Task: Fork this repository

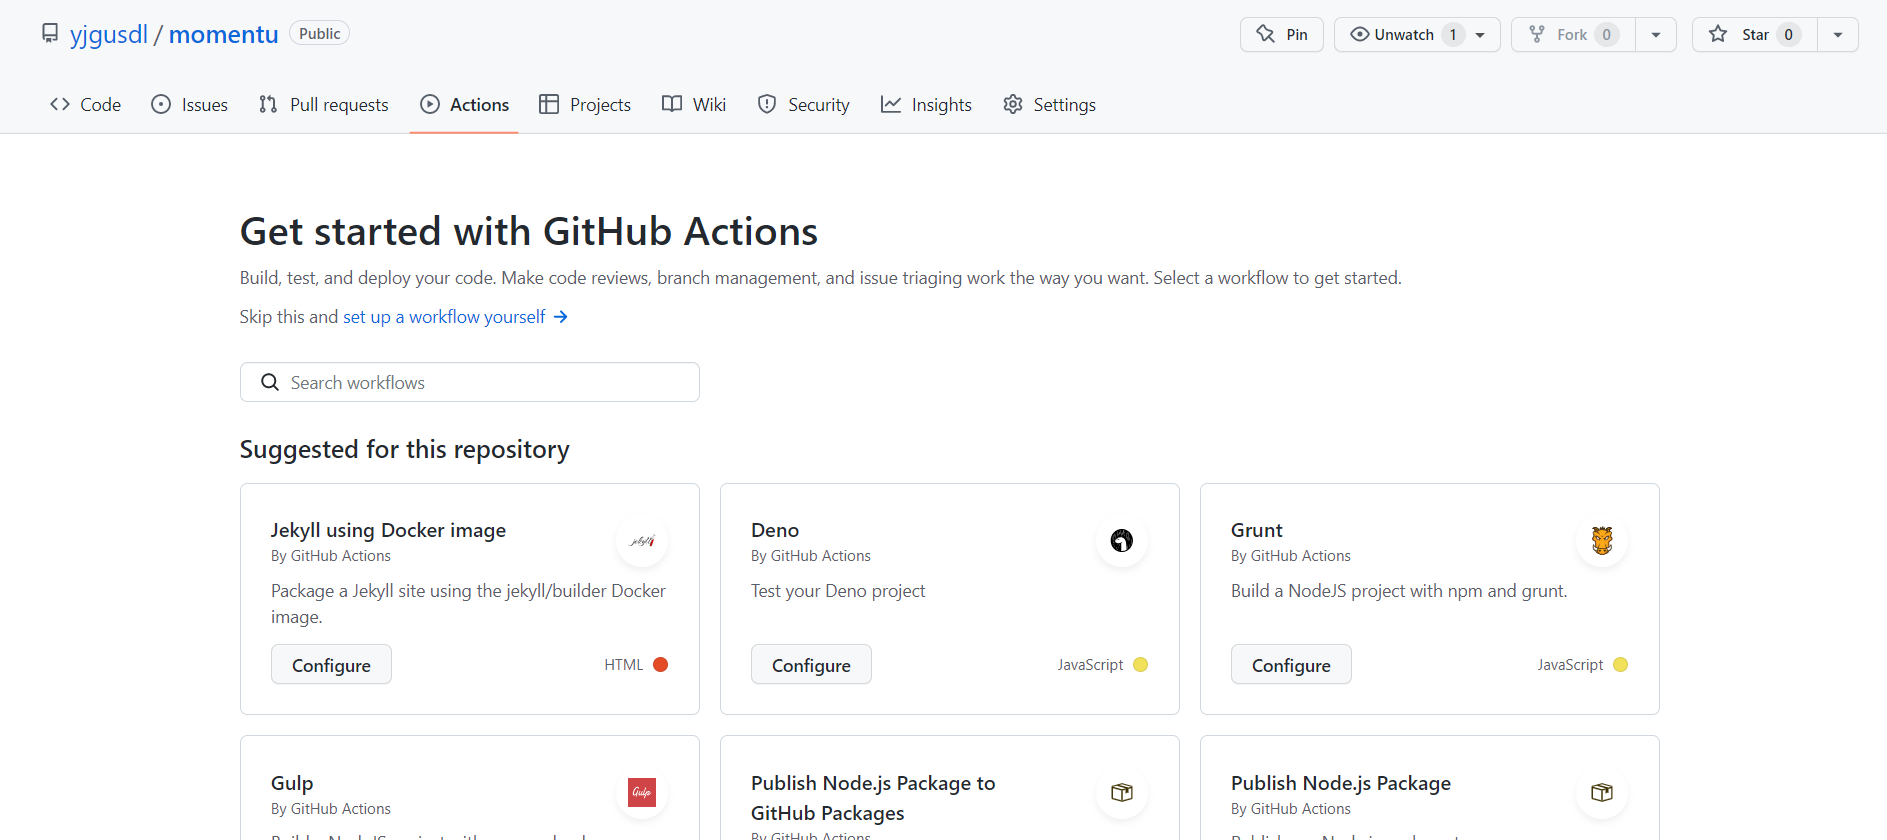Action: tap(1573, 34)
